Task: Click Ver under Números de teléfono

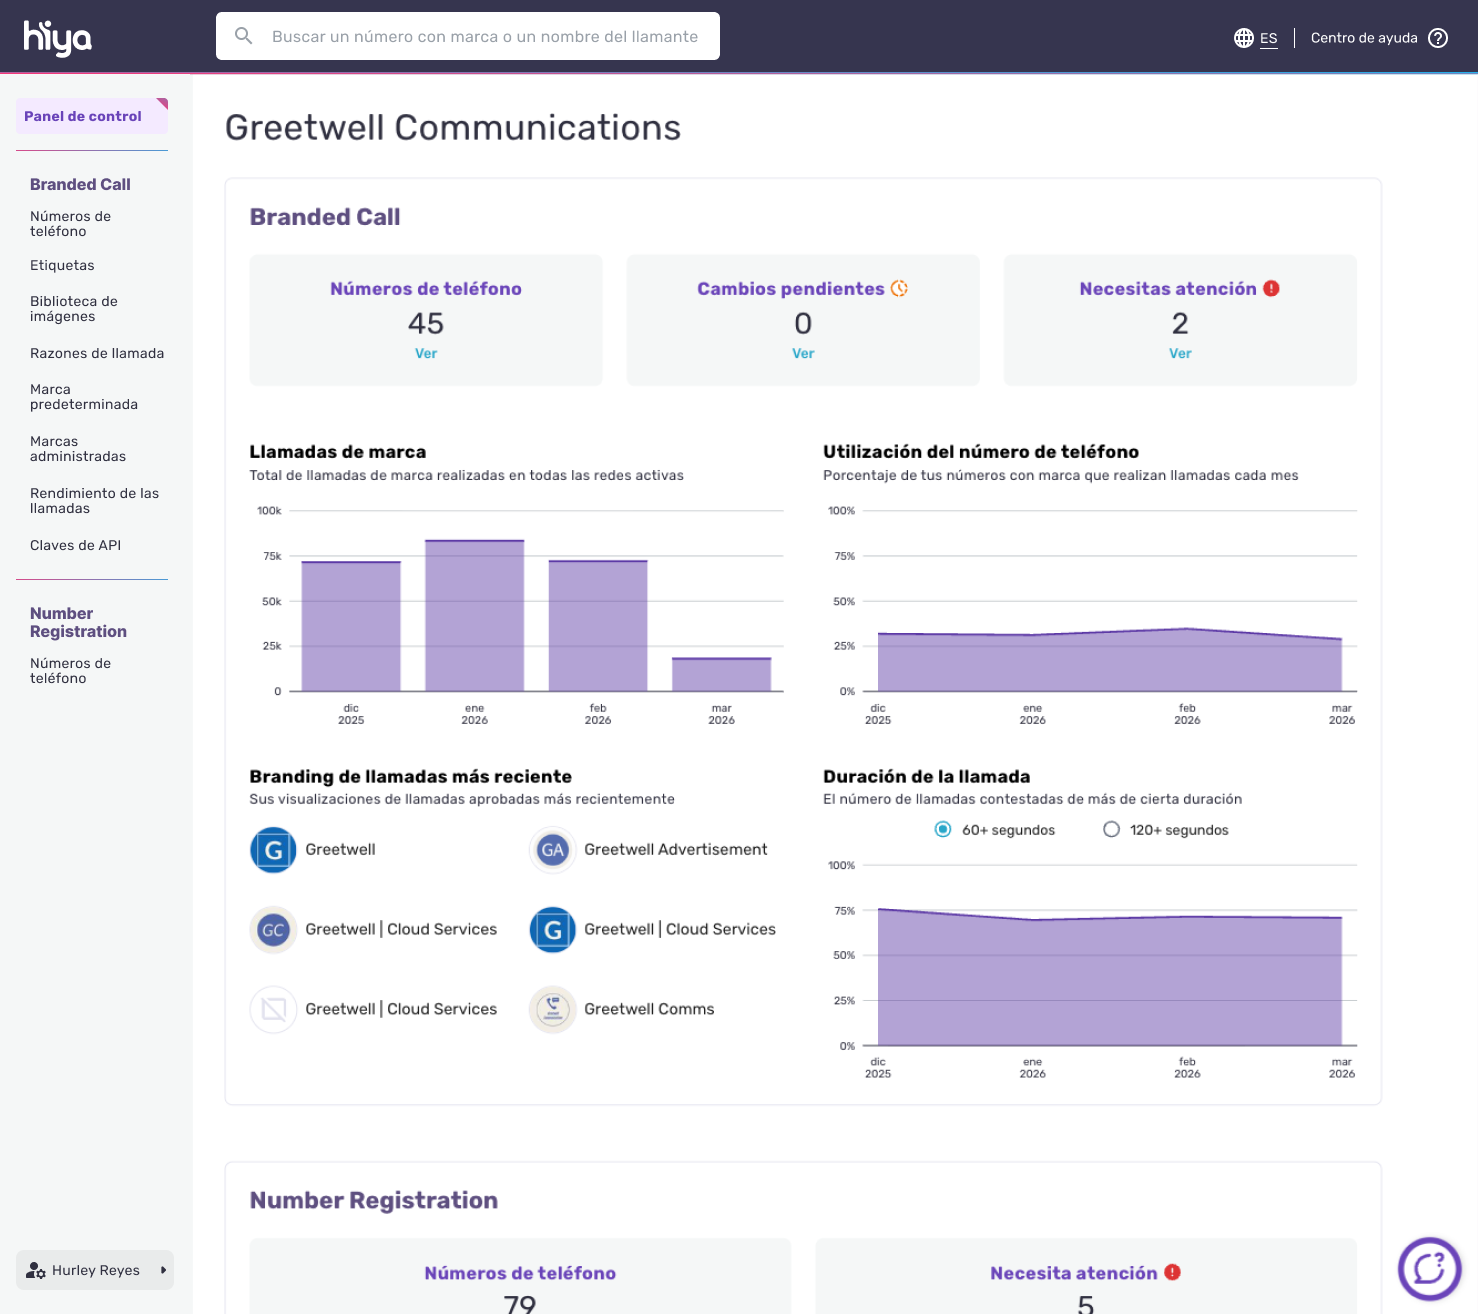Action: [x=426, y=354]
